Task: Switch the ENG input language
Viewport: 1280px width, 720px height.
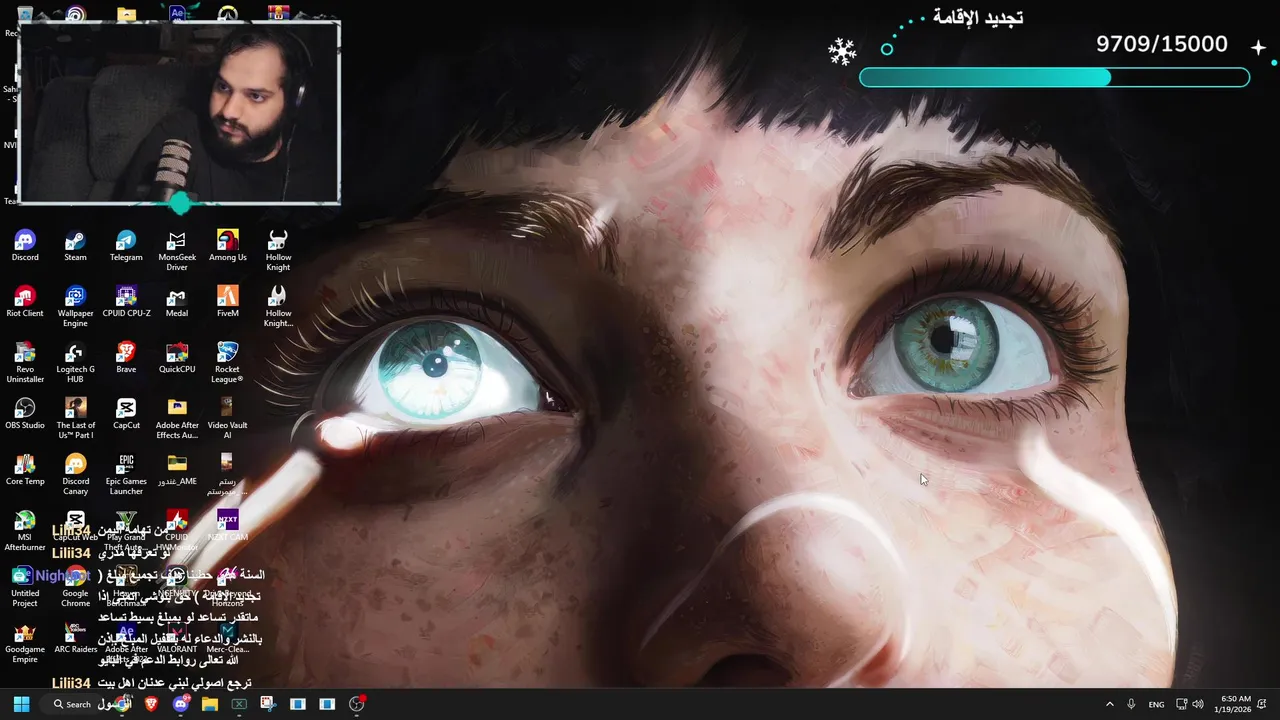Action: [x=1156, y=704]
